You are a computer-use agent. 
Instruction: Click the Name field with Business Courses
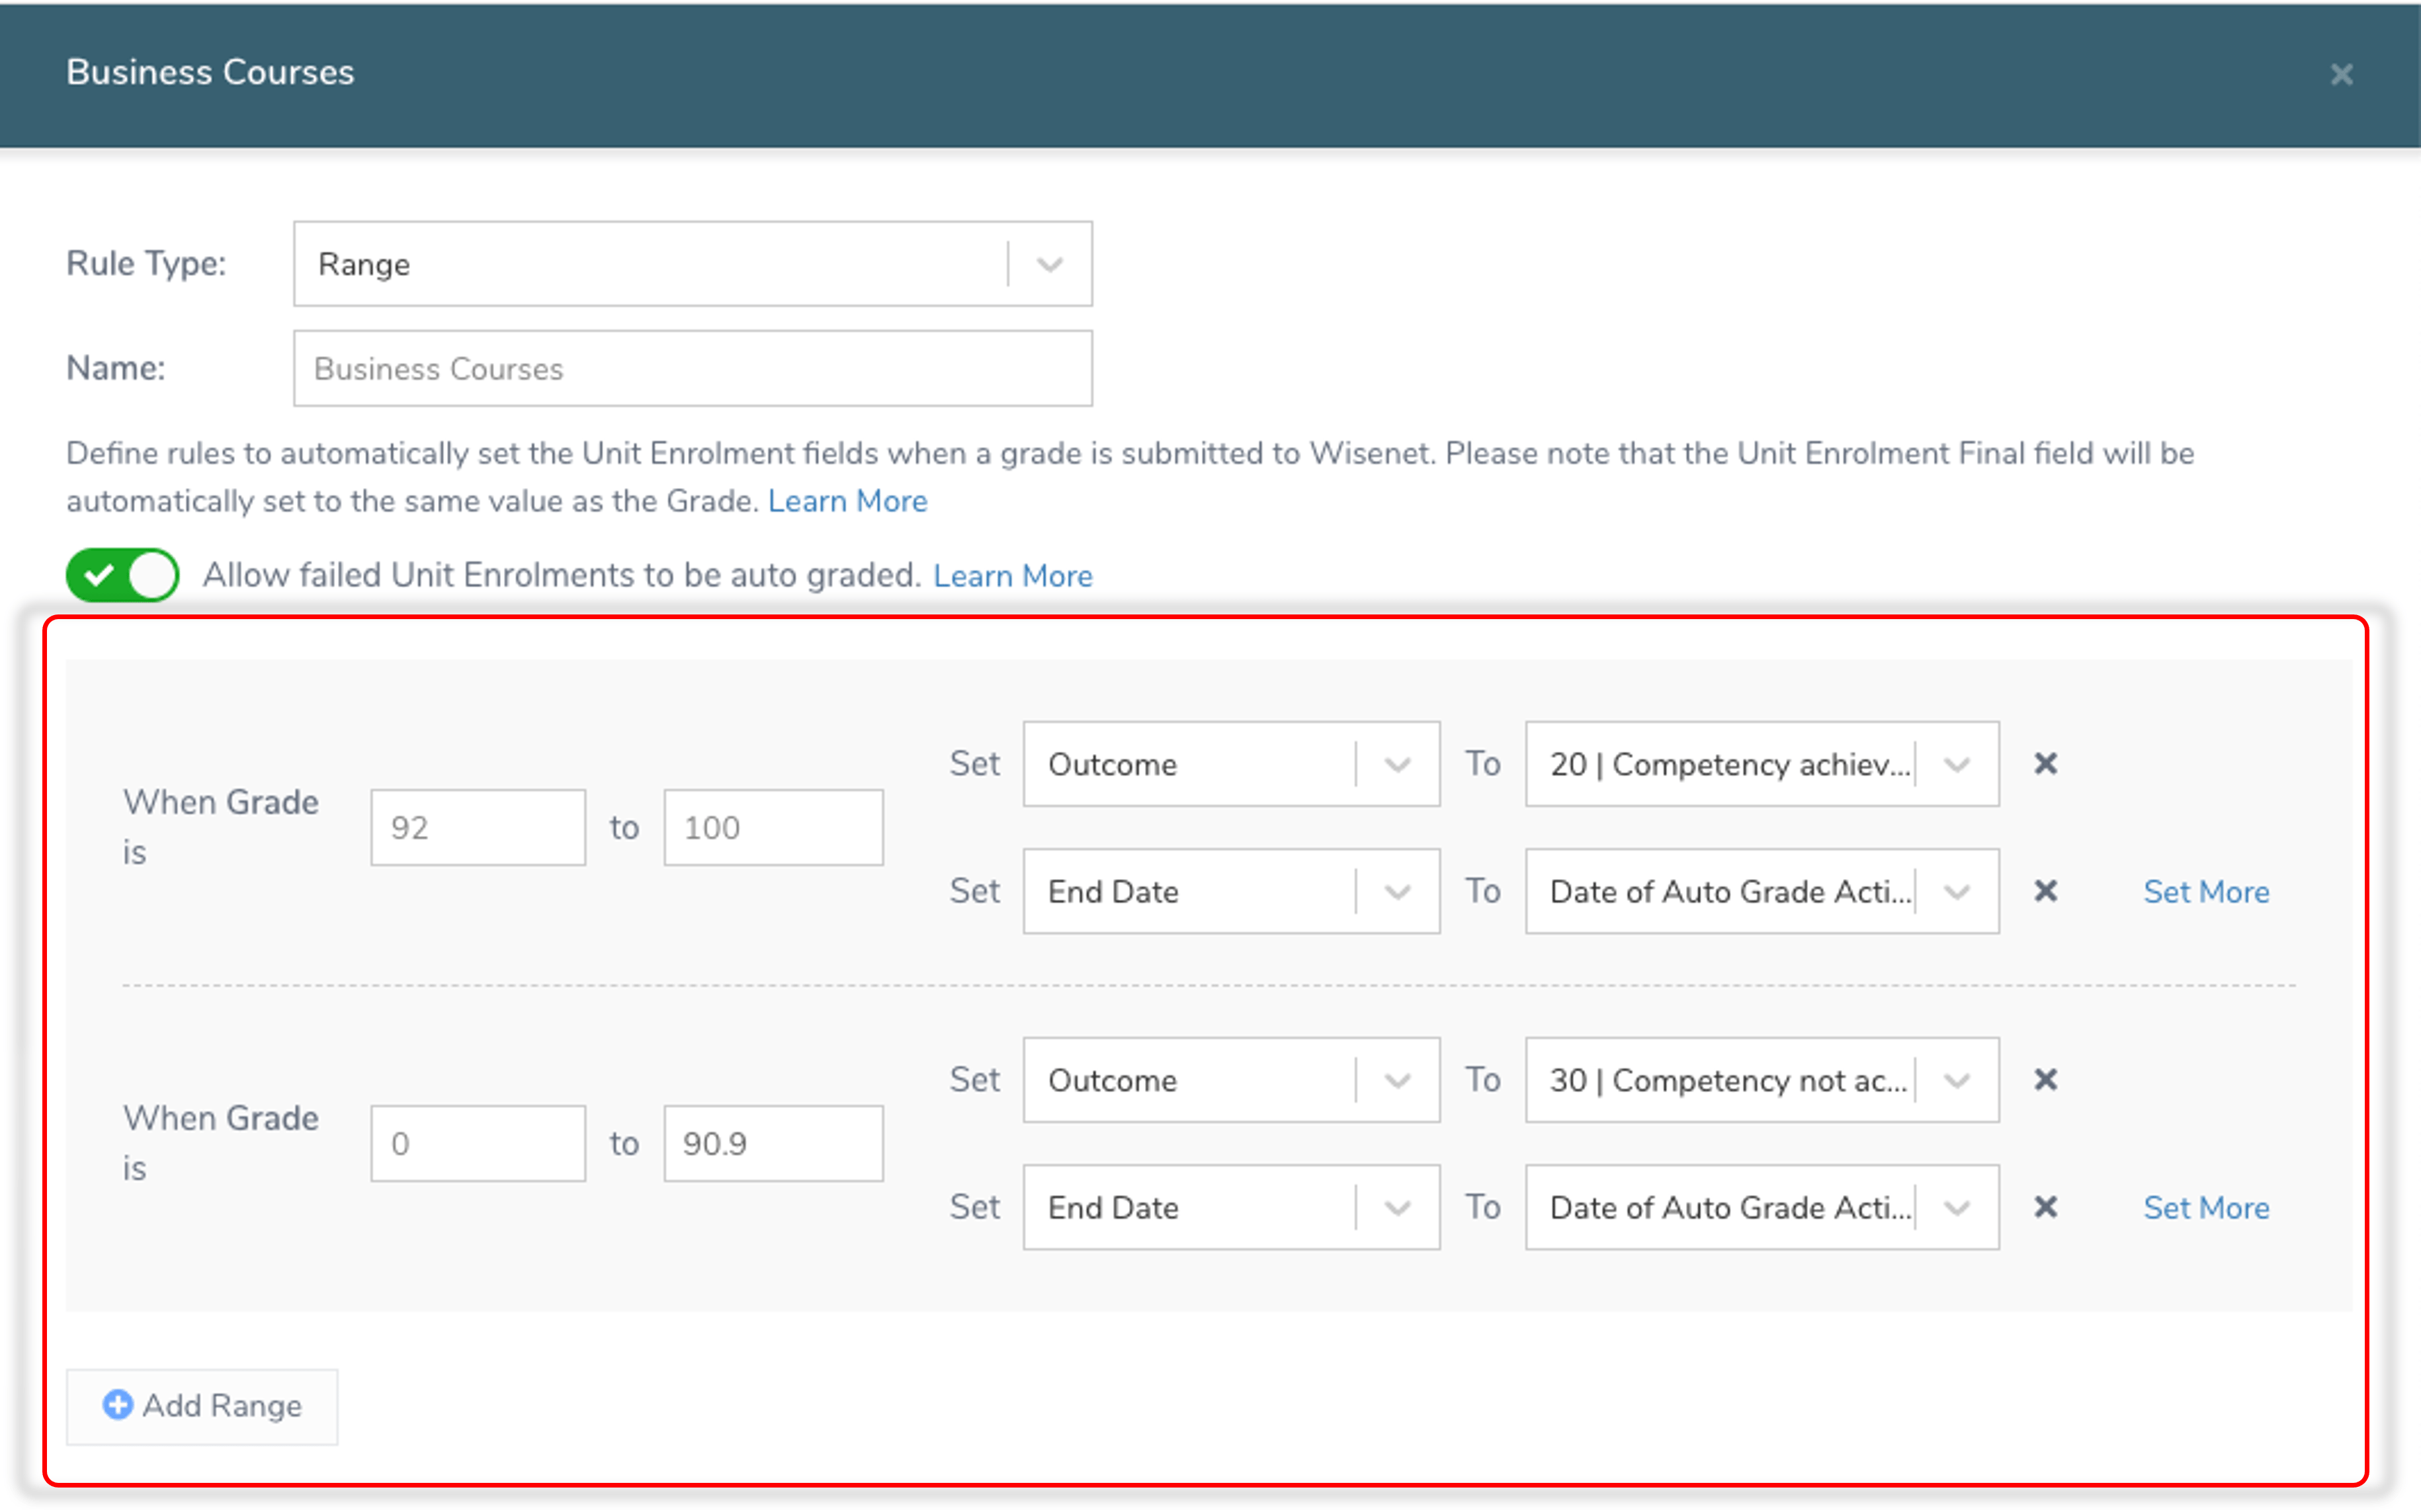[x=692, y=369]
